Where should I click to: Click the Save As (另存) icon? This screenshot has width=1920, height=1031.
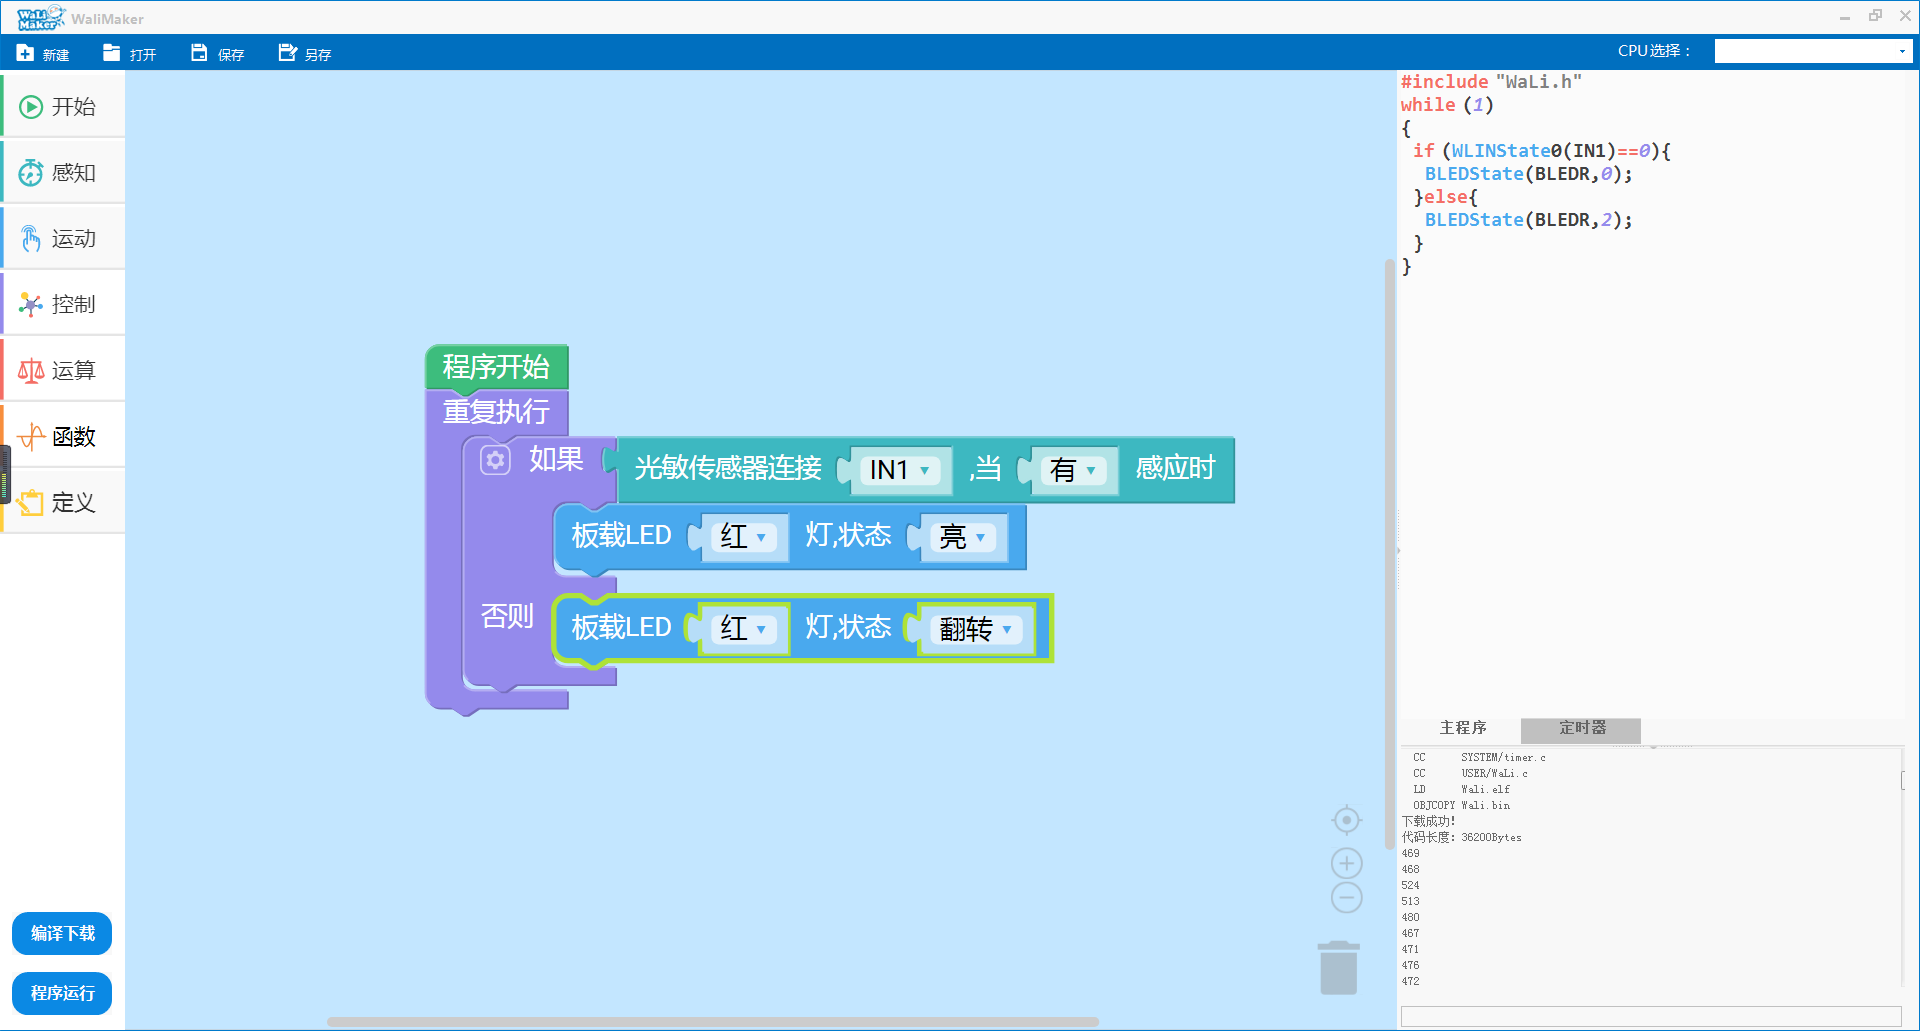point(288,53)
